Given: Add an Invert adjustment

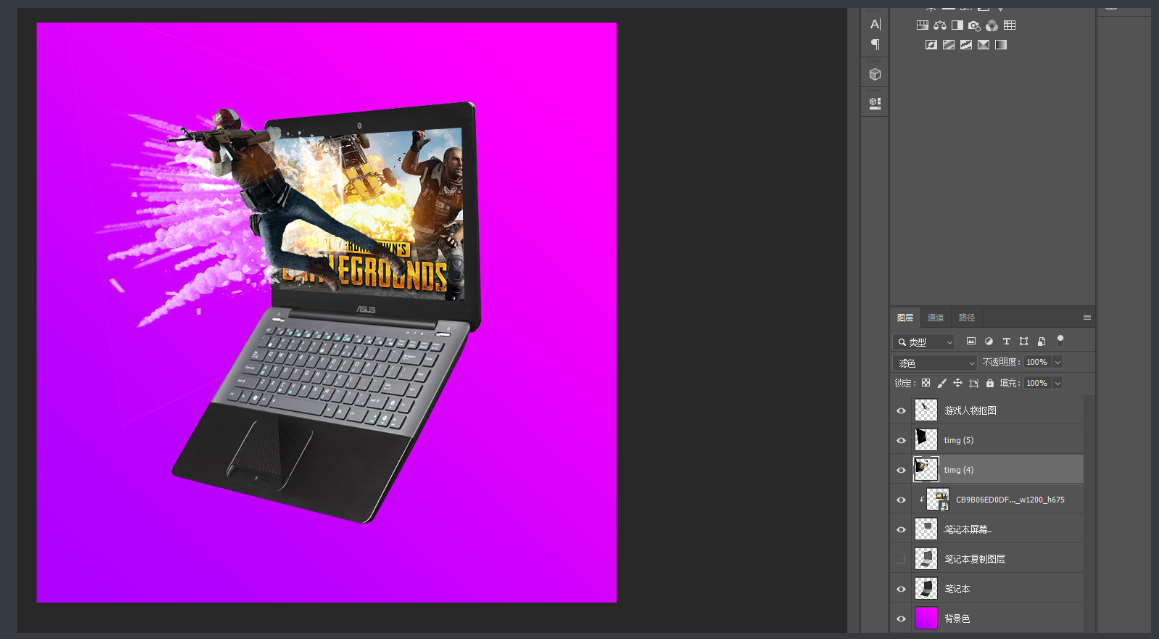Looking at the screenshot, I should pos(931,45).
